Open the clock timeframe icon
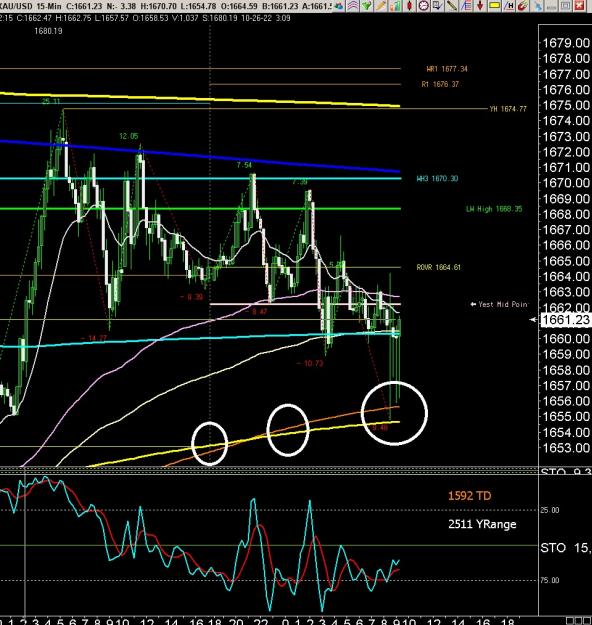 pos(423,5)
